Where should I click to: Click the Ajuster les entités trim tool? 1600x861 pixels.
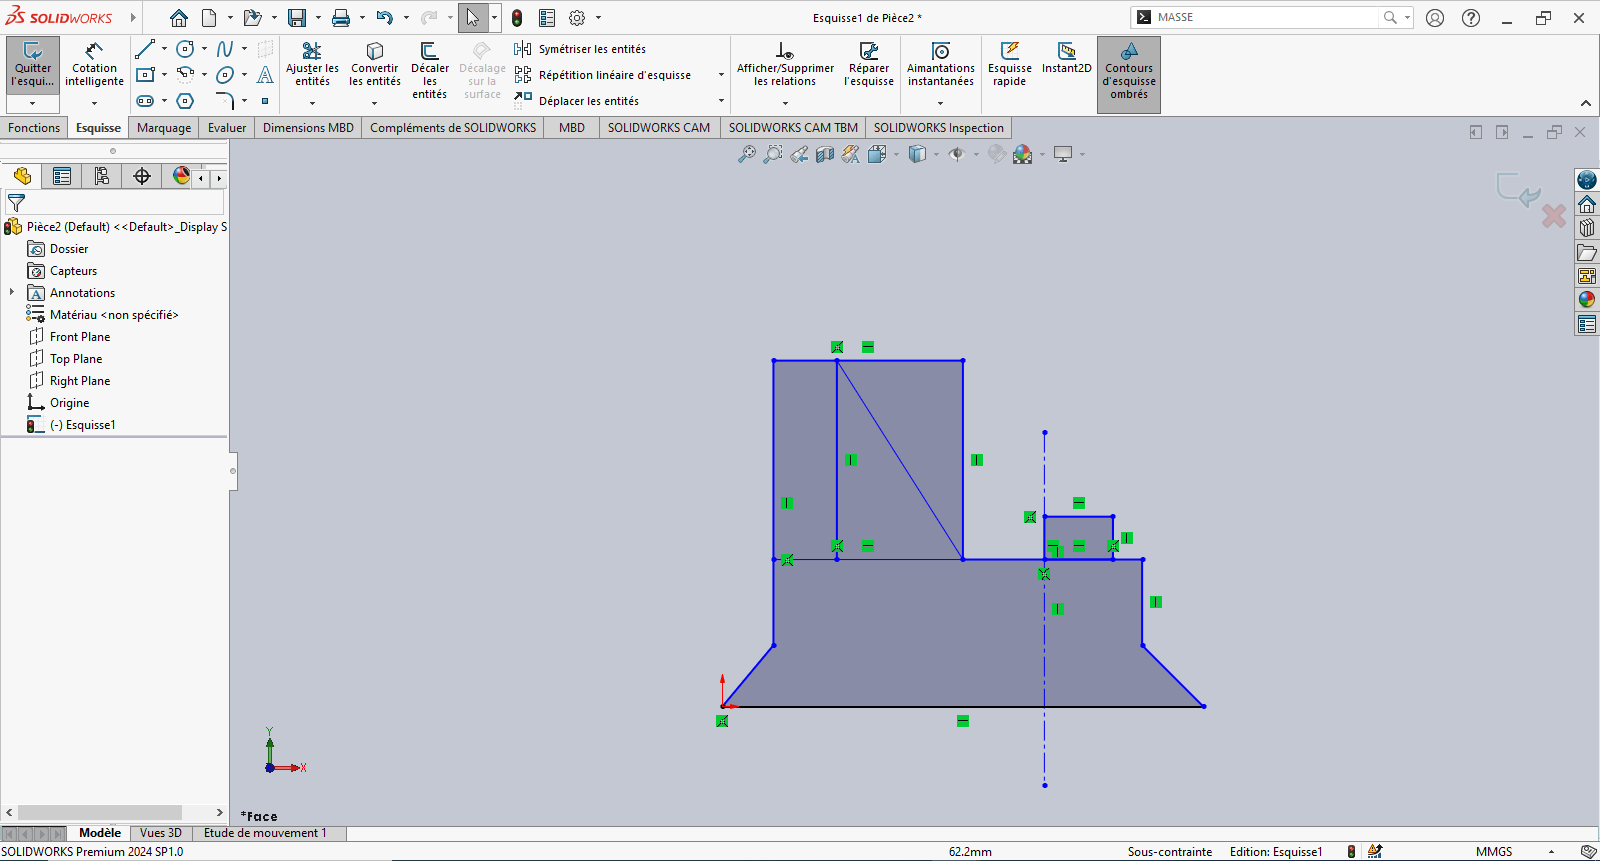tap(312, 66)
